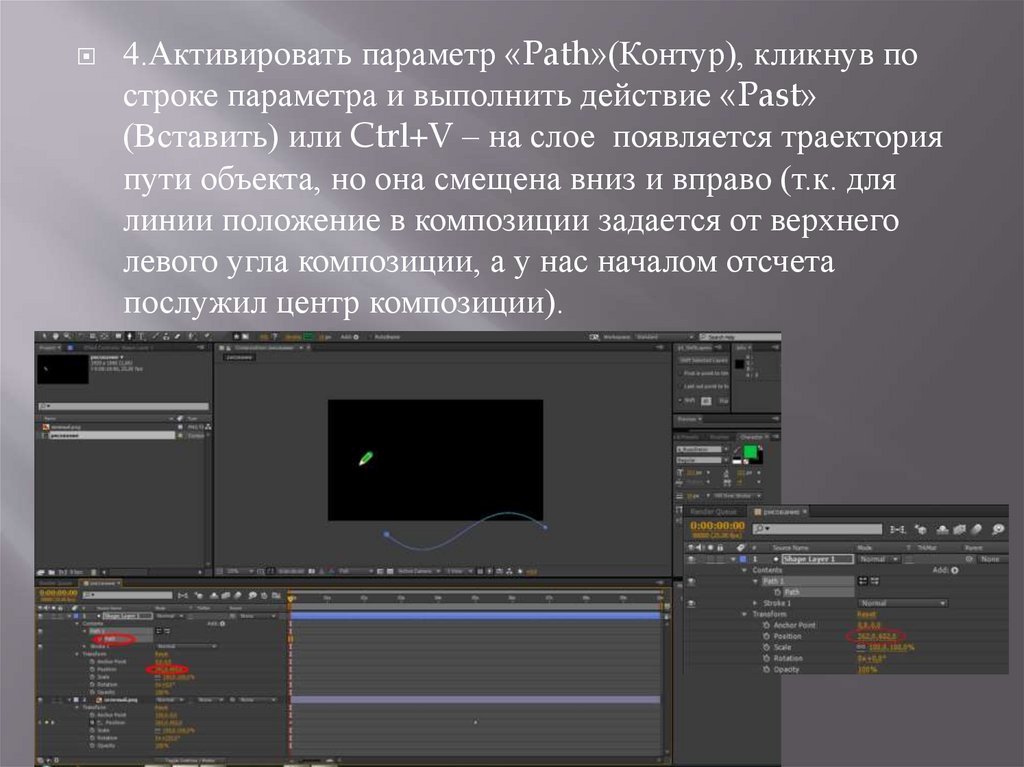Viewport: 1024px width, 767px height.
Task: Select the Composition viewer tab
Action: (264, 348)
